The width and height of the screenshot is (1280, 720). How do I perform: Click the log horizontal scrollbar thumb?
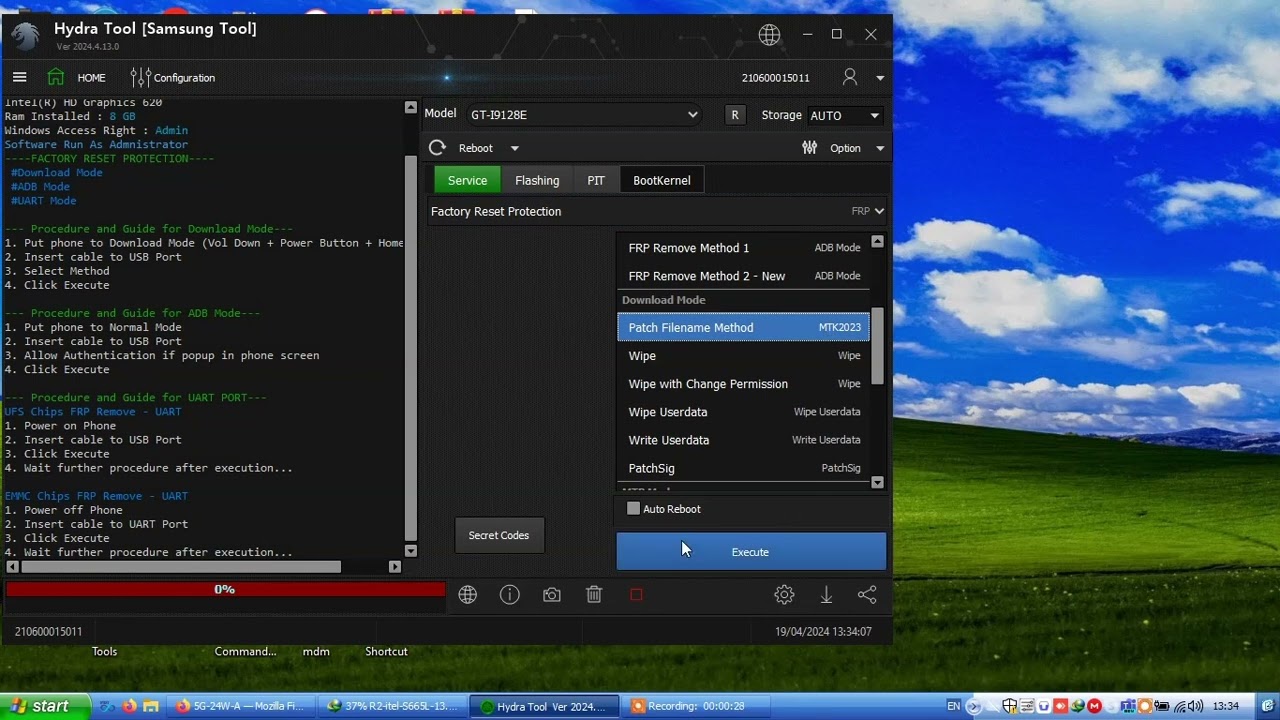coord(181,567)
